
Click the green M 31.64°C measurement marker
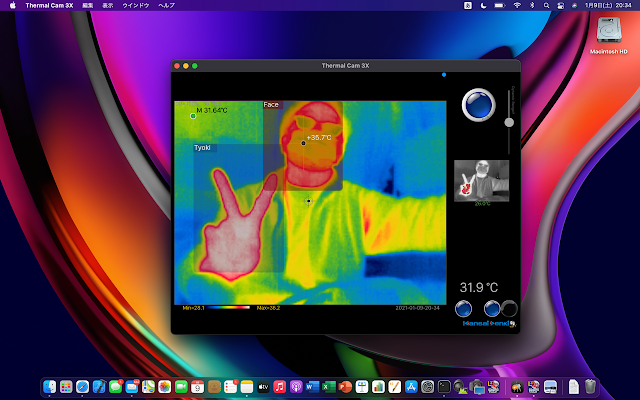[193, 116]
